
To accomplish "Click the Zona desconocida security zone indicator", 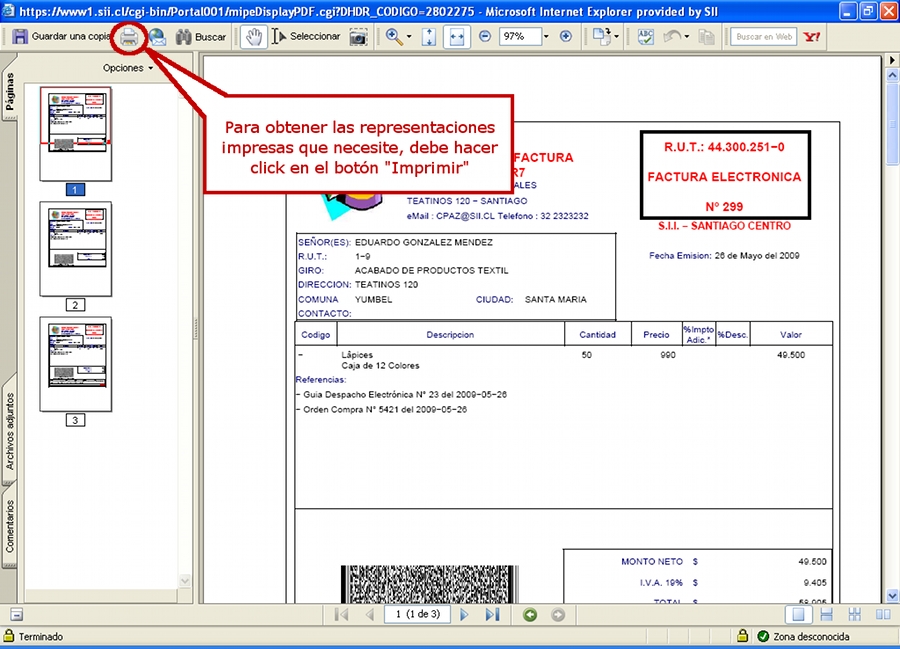I will click(x=803, y=636).
